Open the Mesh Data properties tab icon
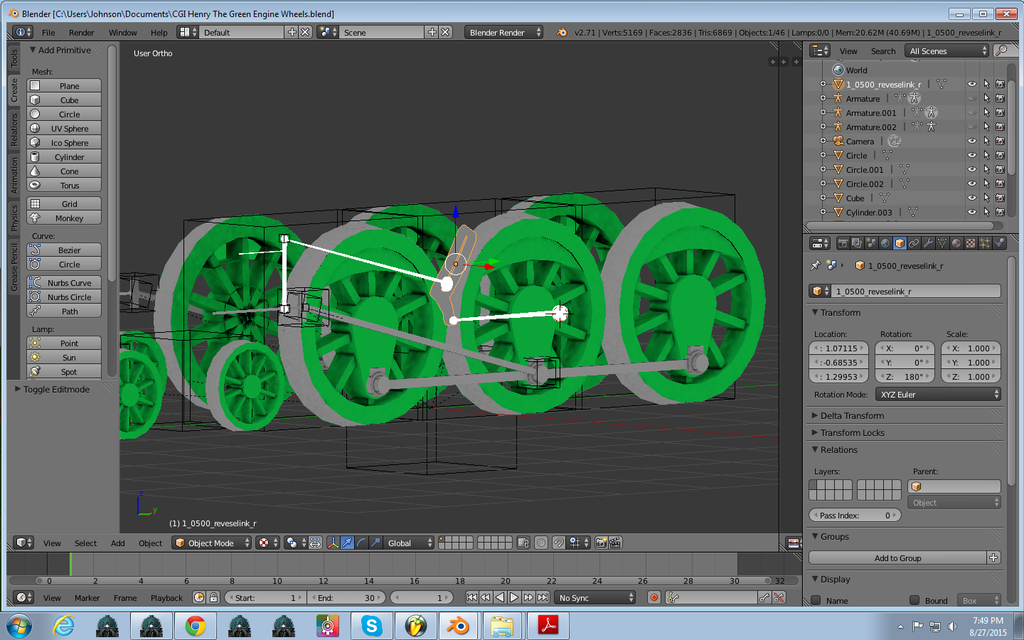 click(942, 243)
